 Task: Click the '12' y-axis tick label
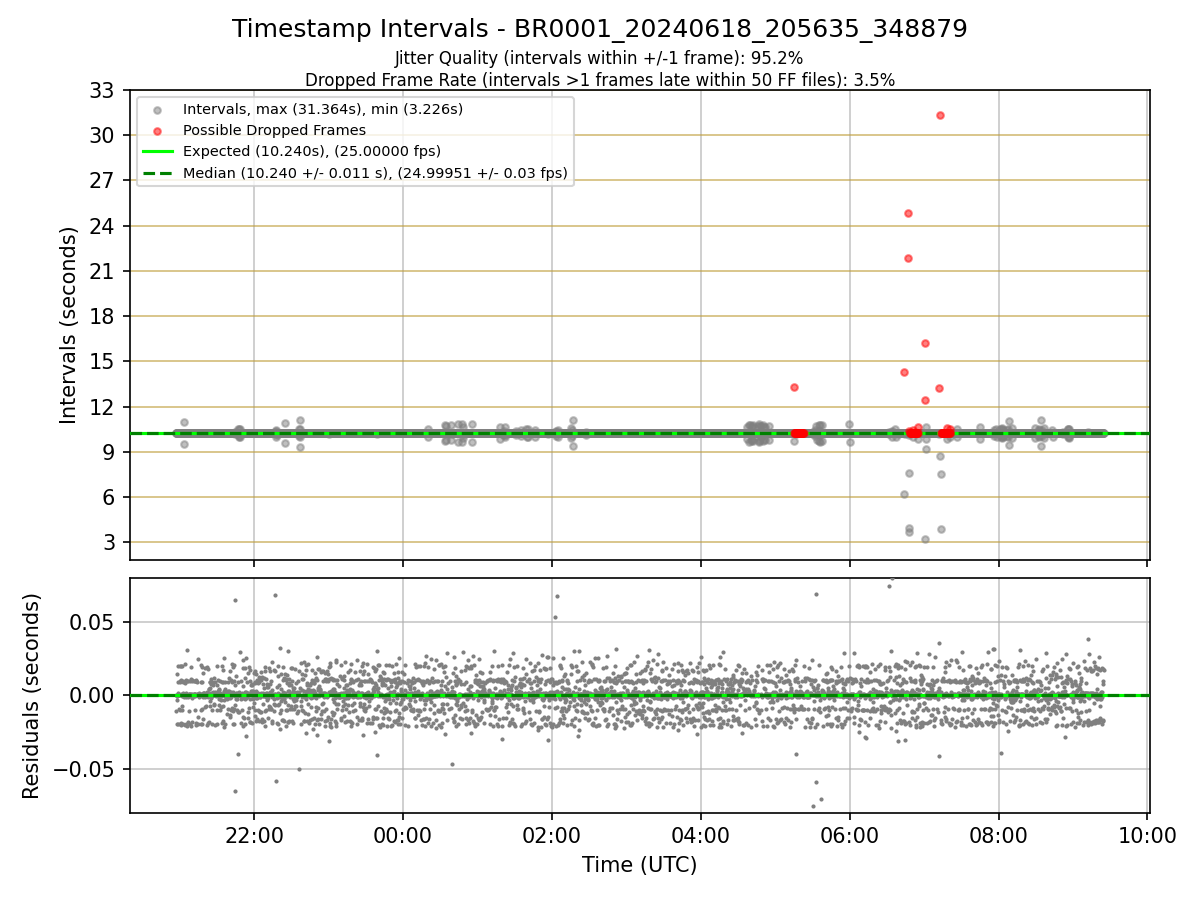104,407
